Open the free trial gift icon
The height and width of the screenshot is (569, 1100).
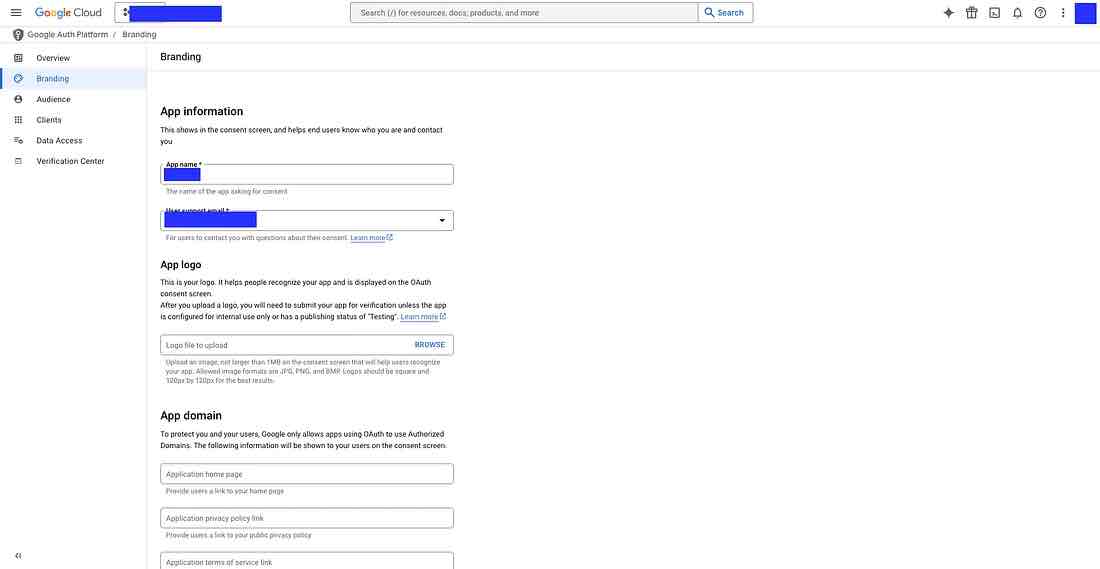972,13
